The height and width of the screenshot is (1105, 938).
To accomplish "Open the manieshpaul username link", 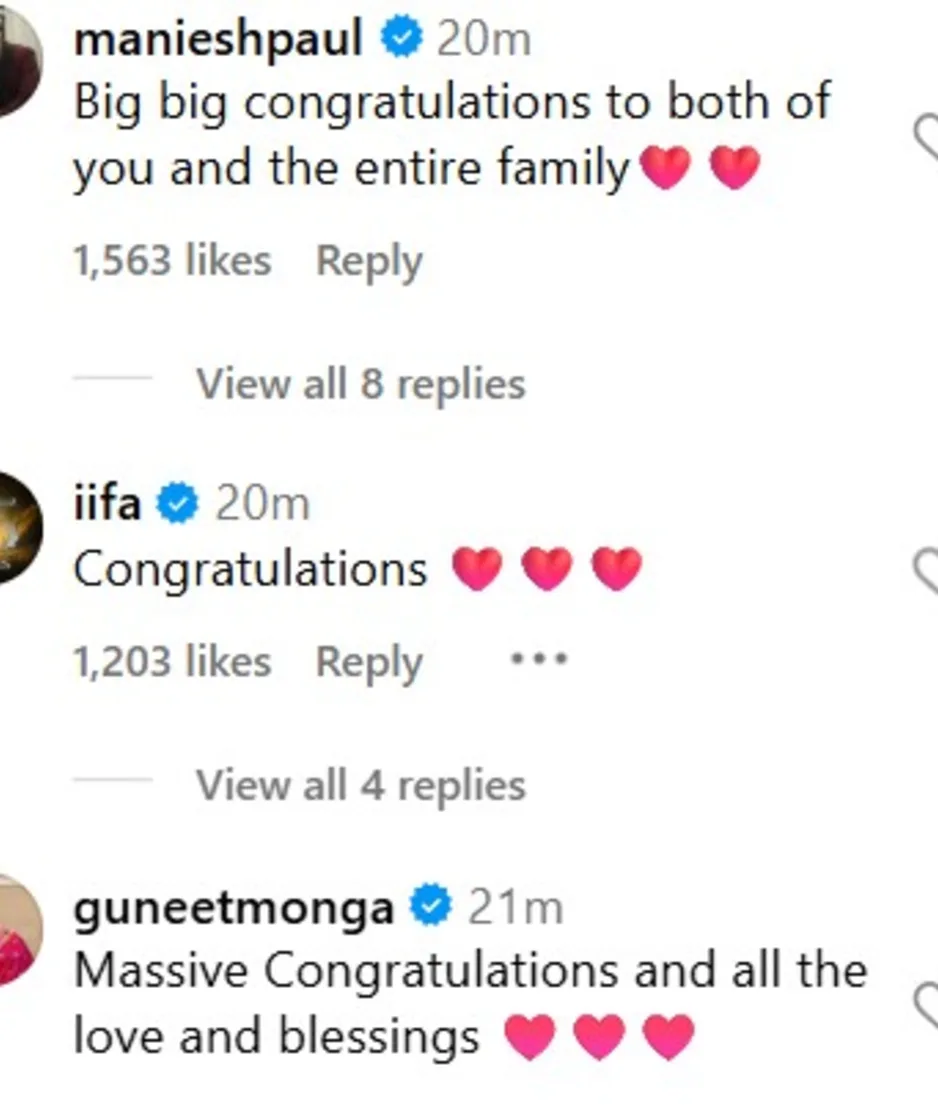I will point(218,40).
